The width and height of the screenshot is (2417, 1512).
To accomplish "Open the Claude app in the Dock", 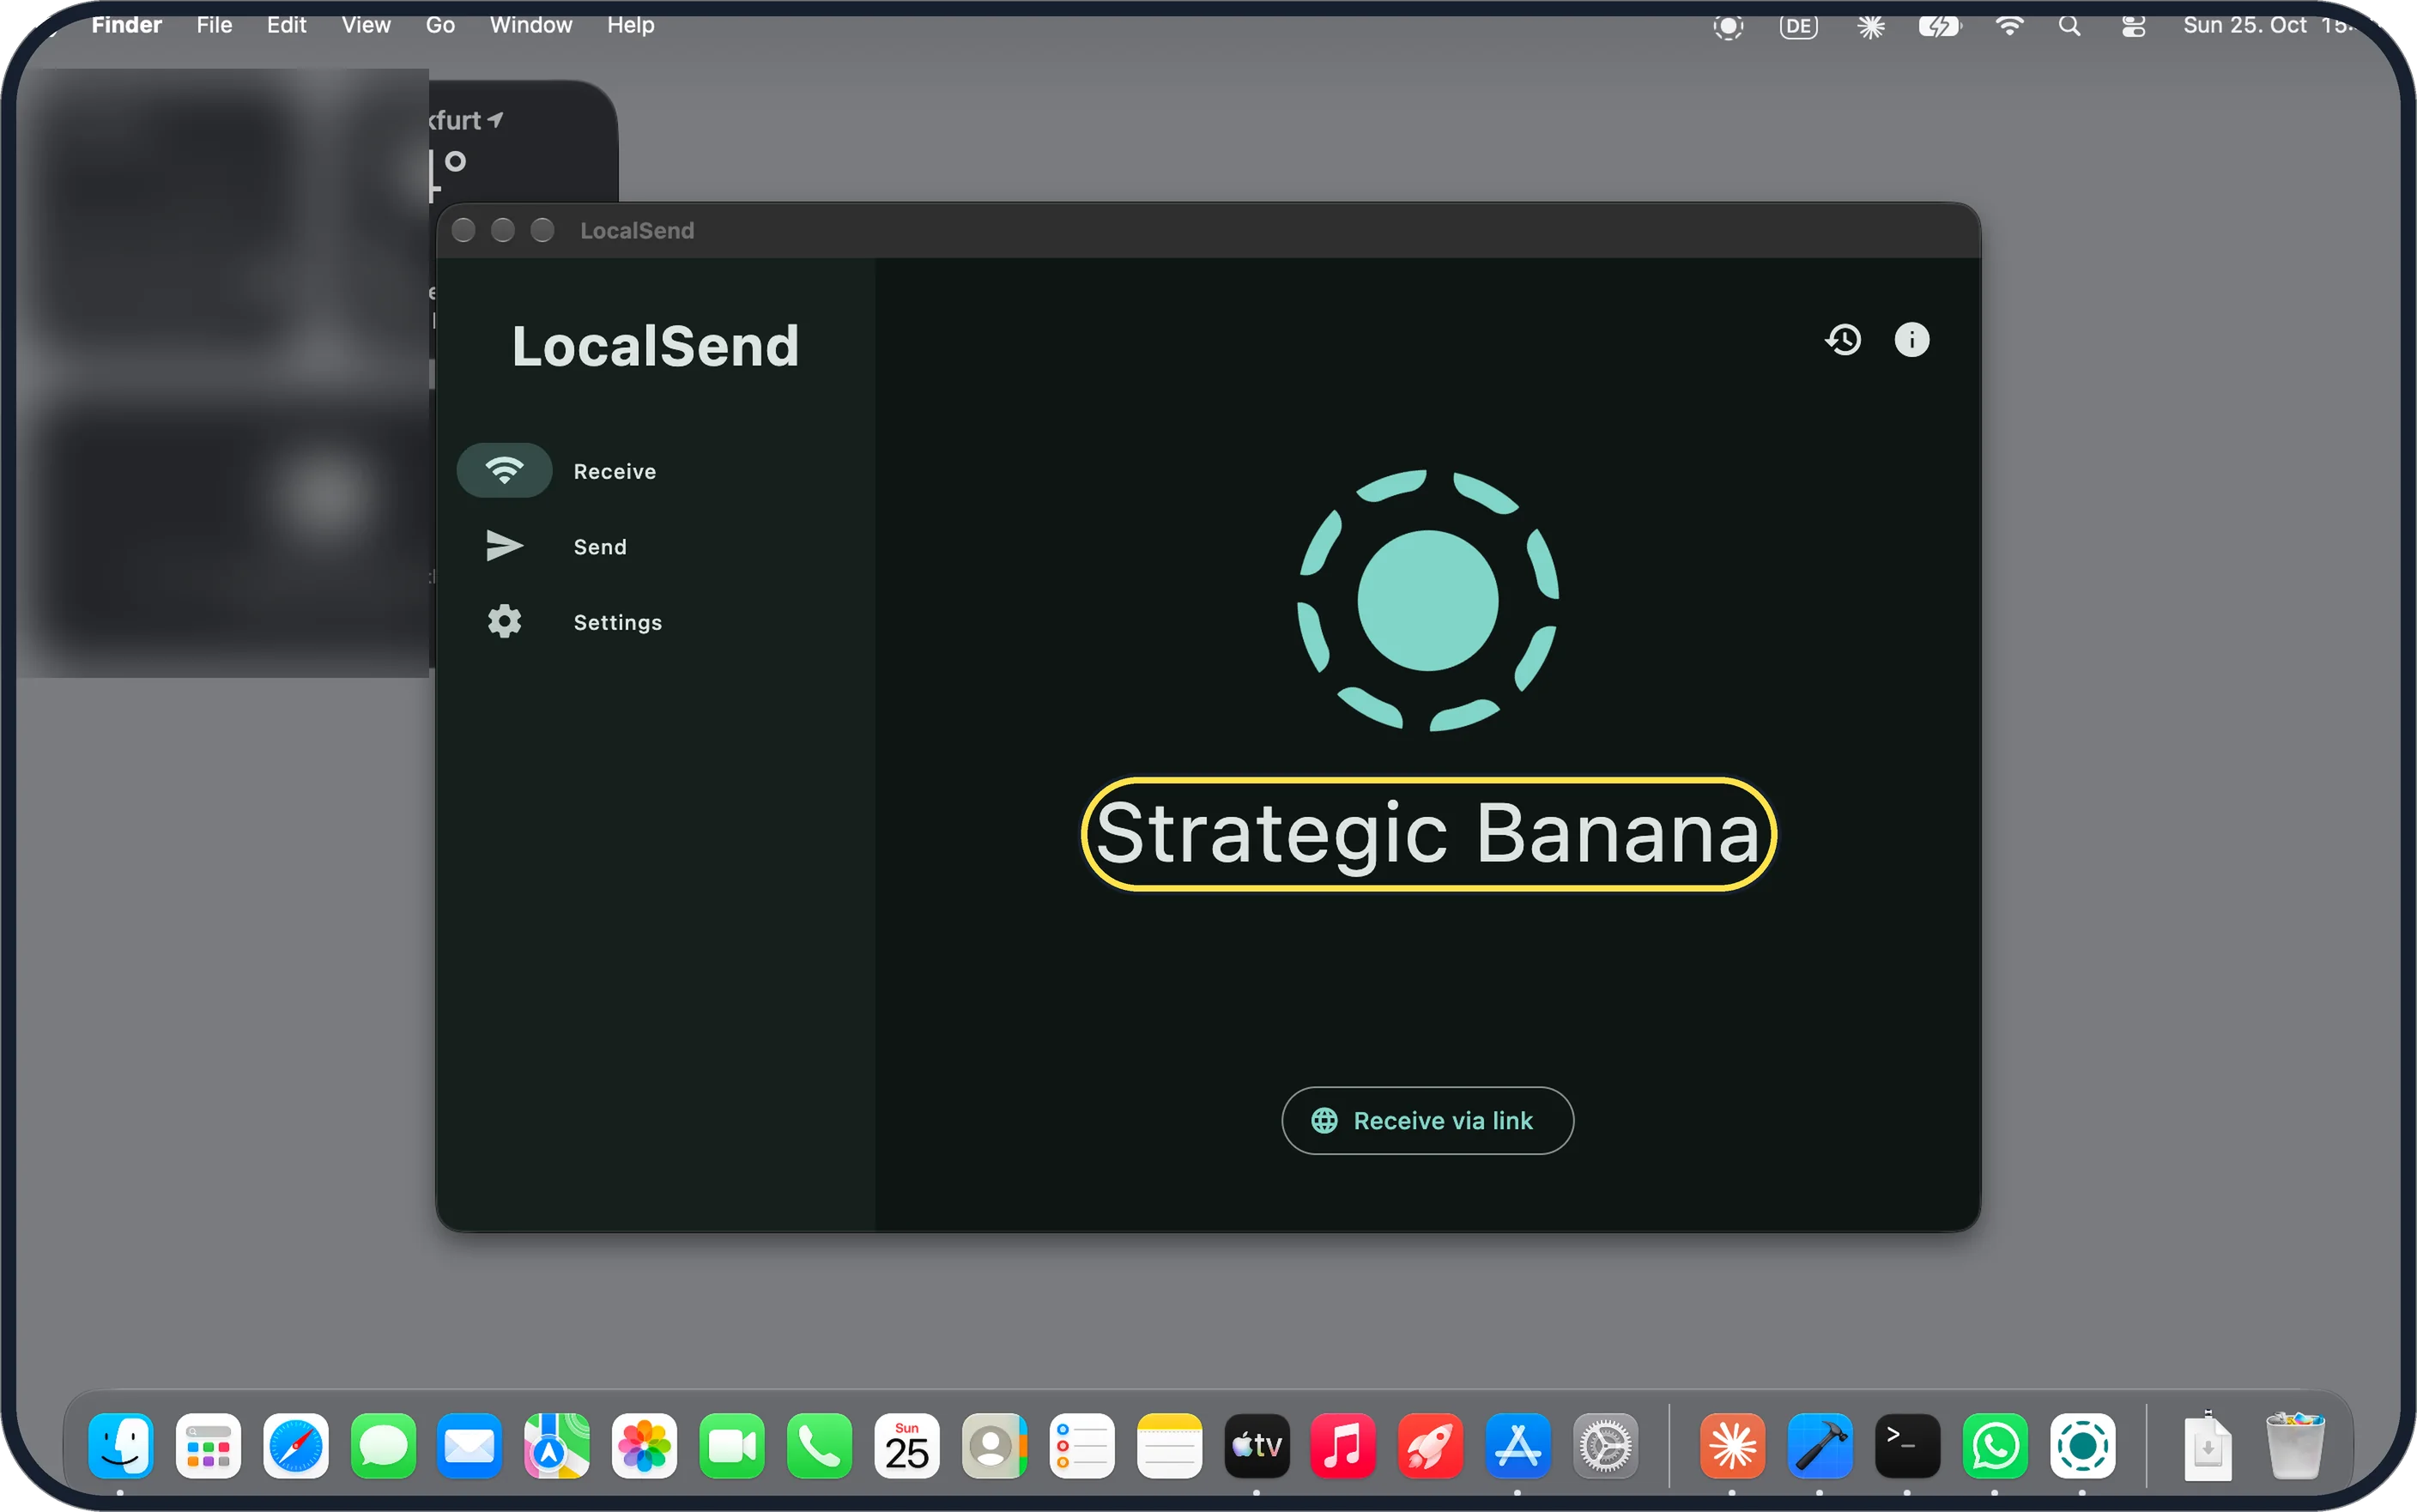I will point(1733,1446).
